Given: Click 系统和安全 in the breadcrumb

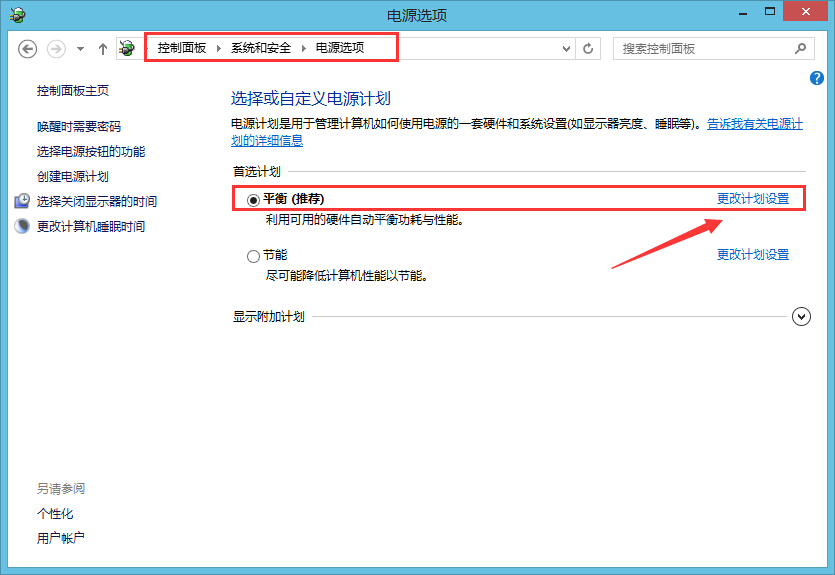Looking at the screenshot, I should 261,48.
